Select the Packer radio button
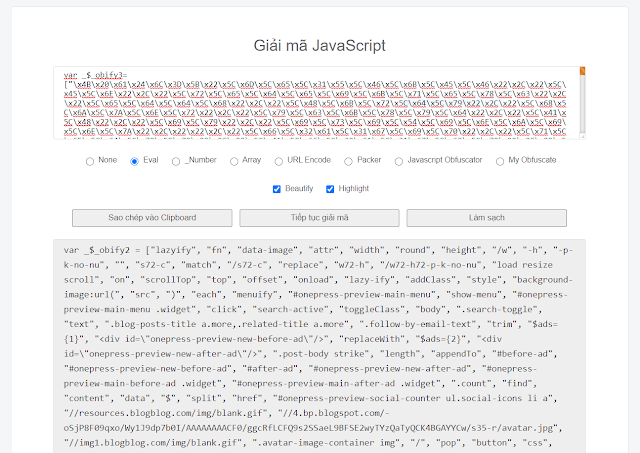This screenshot has height=453, width=640. (348, 162)
